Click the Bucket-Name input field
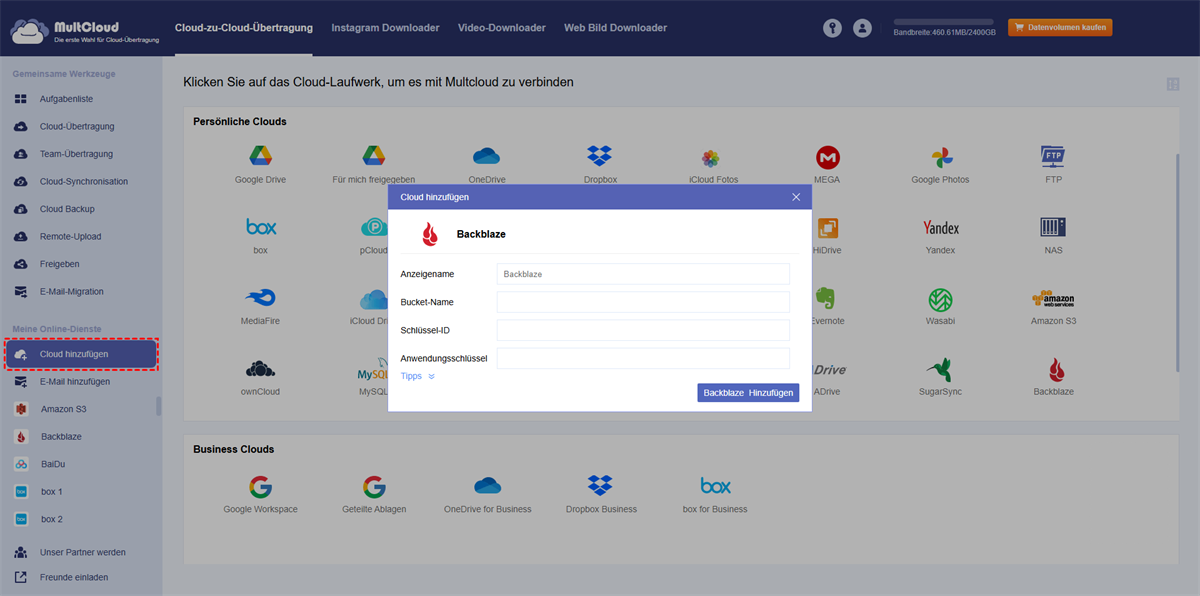Screen dimensions: 1200x596 click(643, 302)
